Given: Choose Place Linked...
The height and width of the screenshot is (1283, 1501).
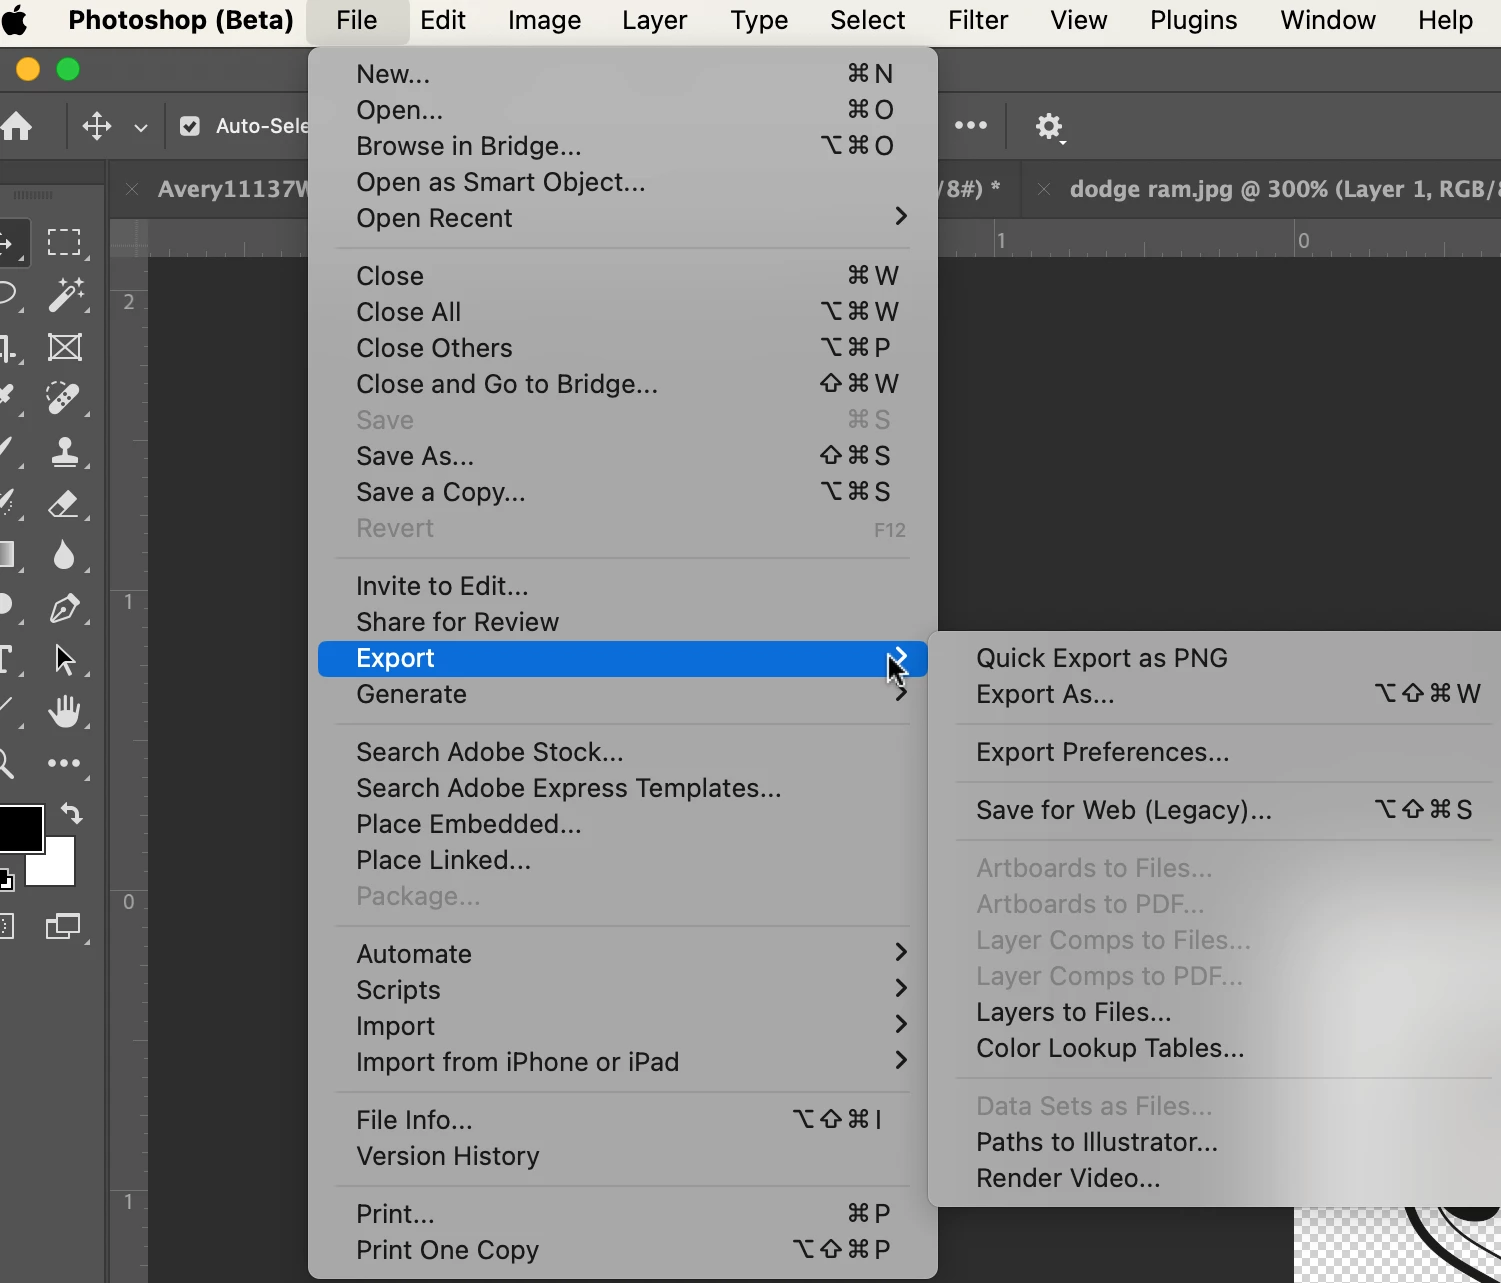Looking at the screenshot, I should coord(623,860).
